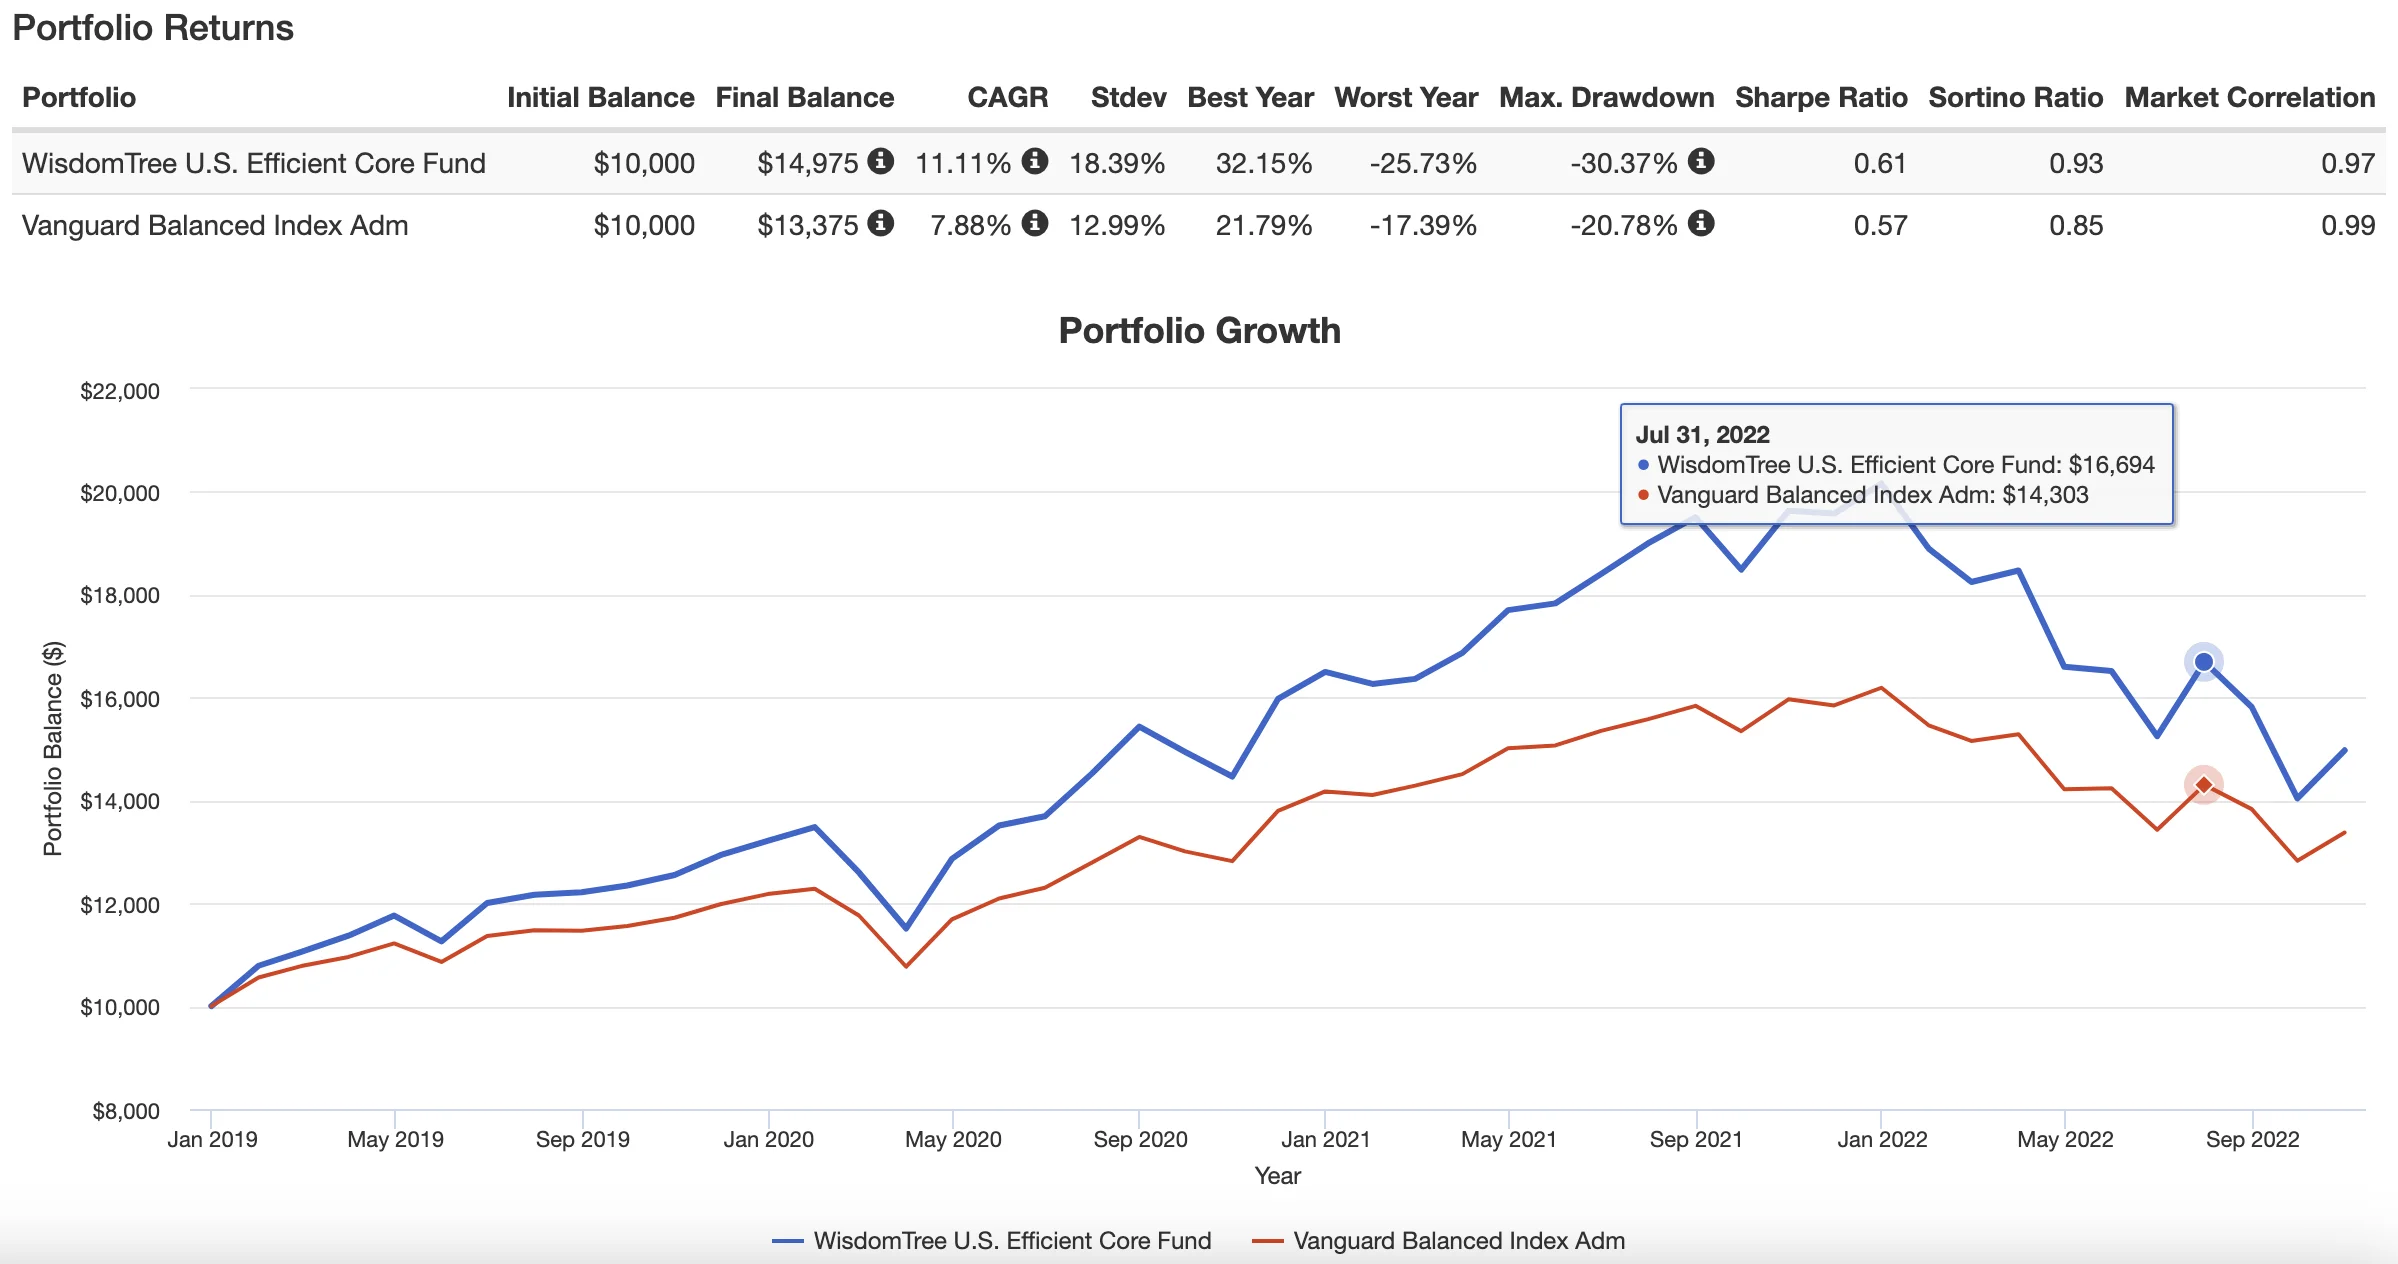Image resolution: width=2398 pixels, height=1264 pixels.
Task: Click the Jan 2020 x-axis label
Action: pyautogui.click(x=768, y=1140)
